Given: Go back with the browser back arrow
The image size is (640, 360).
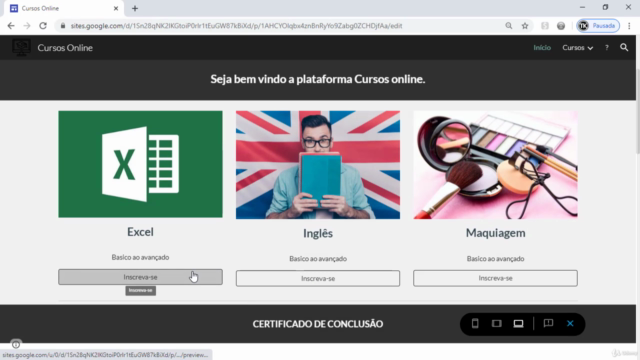Looking at the screenshot, I should coord(11,26).
